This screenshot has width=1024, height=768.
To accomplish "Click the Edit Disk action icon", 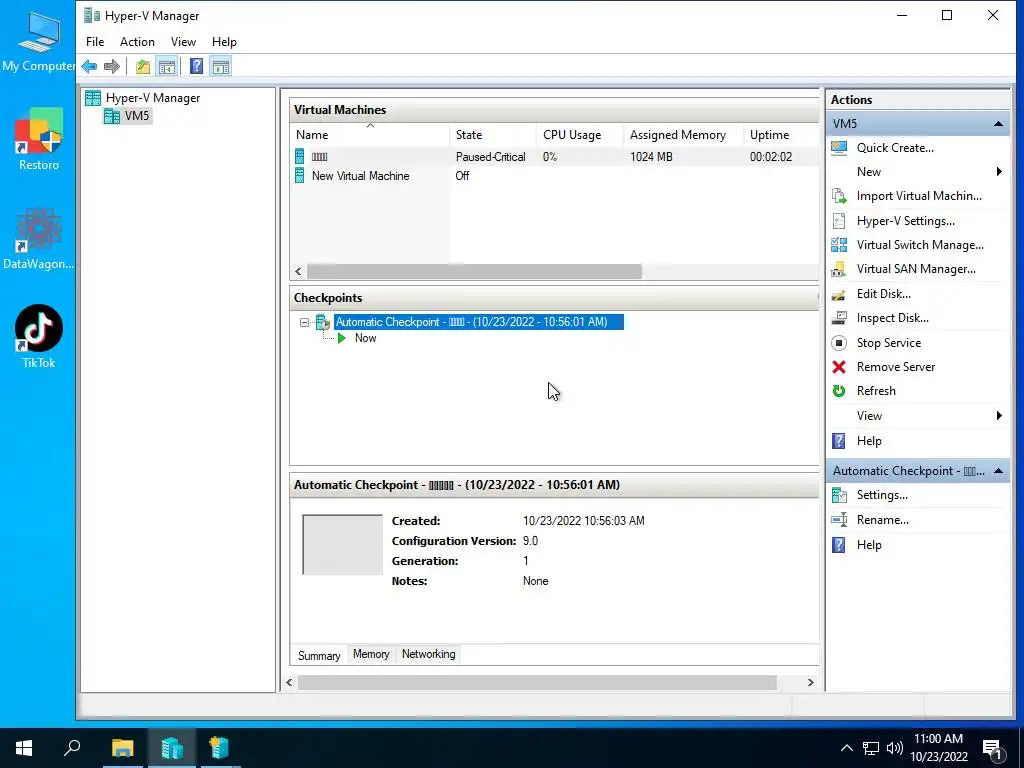I will tap(839, 294).
